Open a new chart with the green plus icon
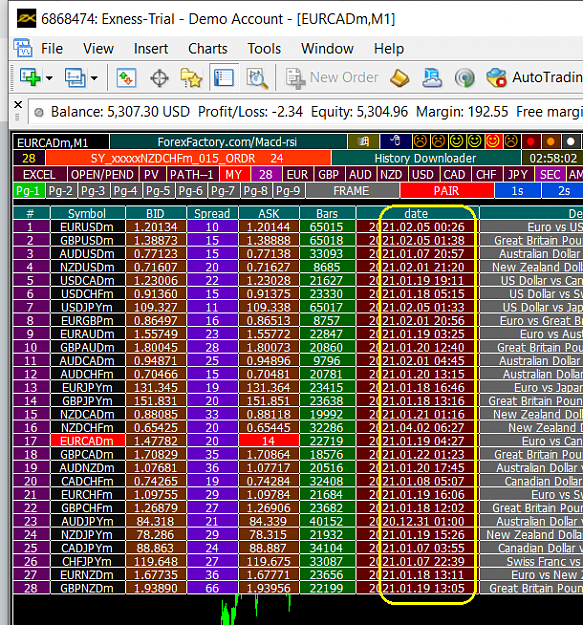The width and height of the screenshot is (583, 625). (30, 77)
